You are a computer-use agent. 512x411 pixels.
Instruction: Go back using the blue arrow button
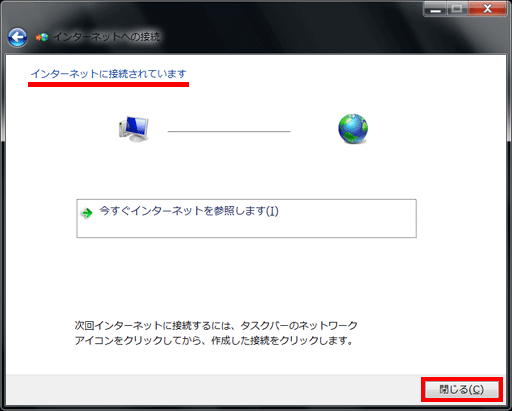pos(17,37)
